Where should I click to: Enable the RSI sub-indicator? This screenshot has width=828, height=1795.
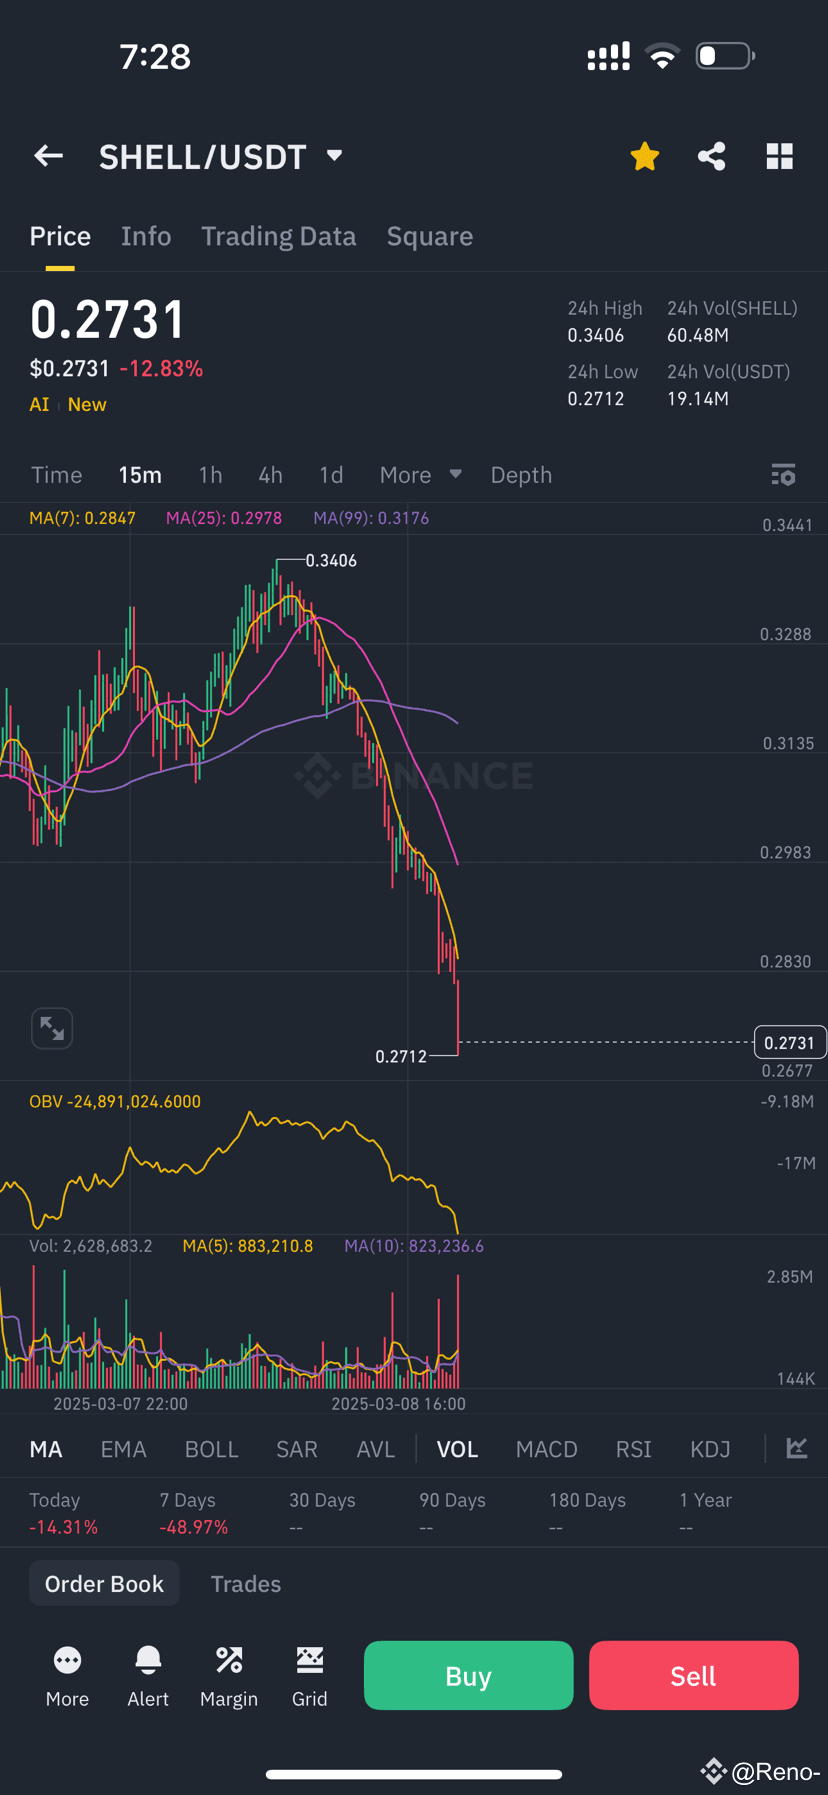tap(634, 1449)
